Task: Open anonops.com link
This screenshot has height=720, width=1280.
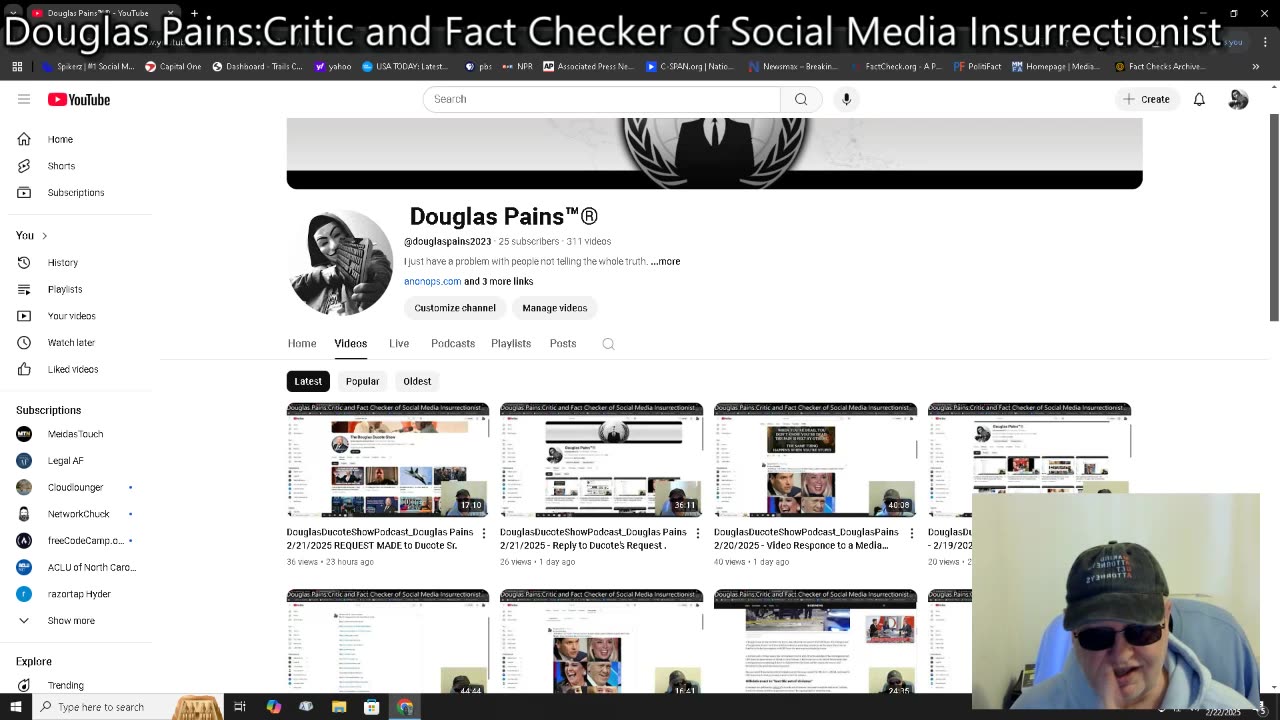Action: point(432,281)
